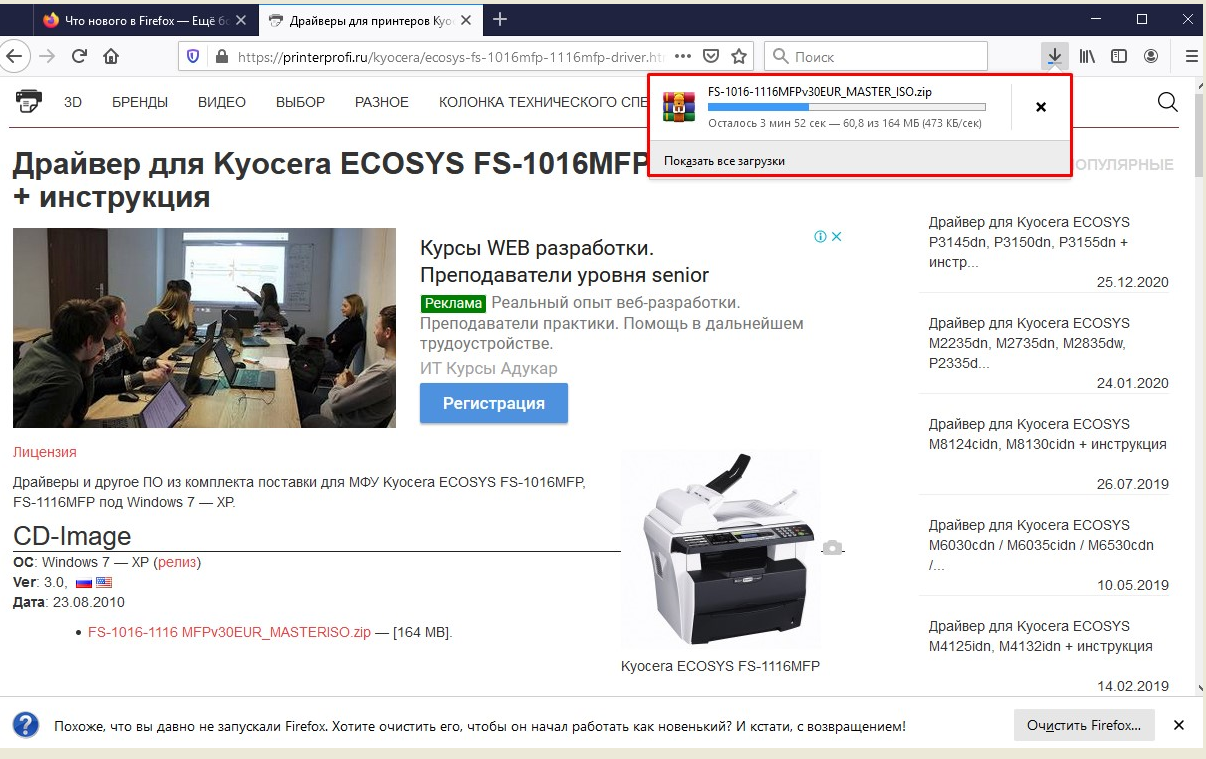Open driver link for Kyocera M2235dn
1206x759 pixels.
click(x=1029, y=343)
